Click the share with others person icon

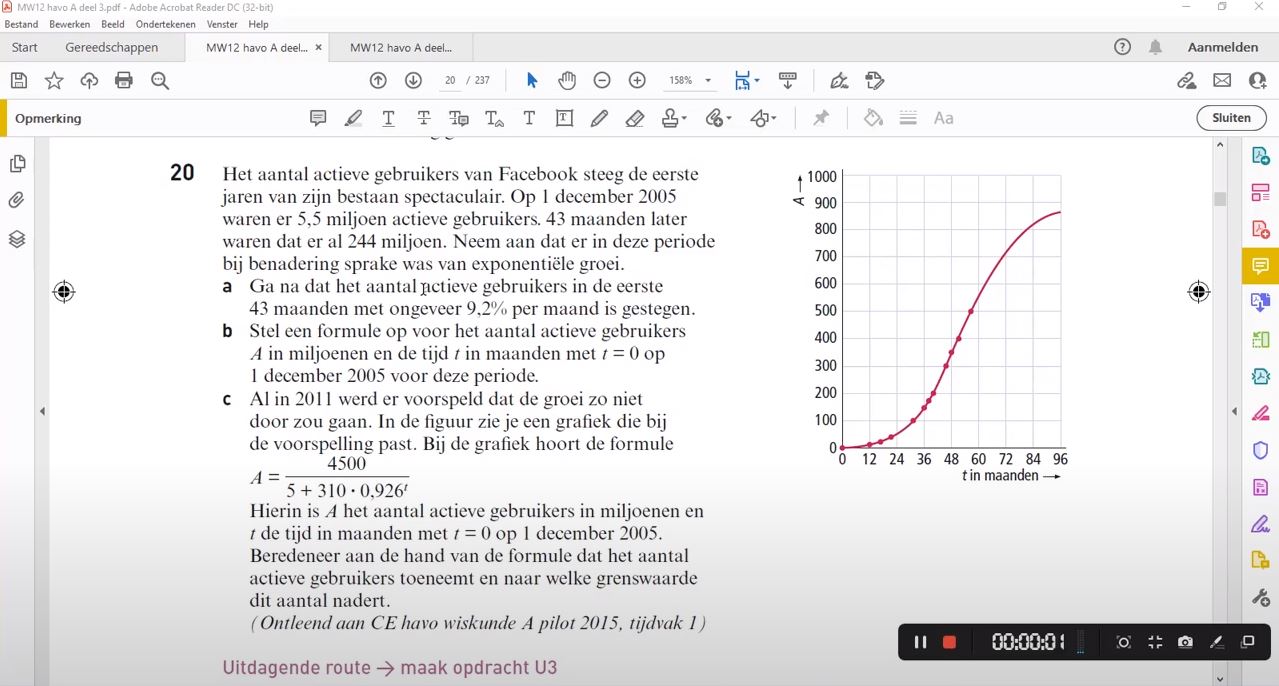pos(1257,81)
